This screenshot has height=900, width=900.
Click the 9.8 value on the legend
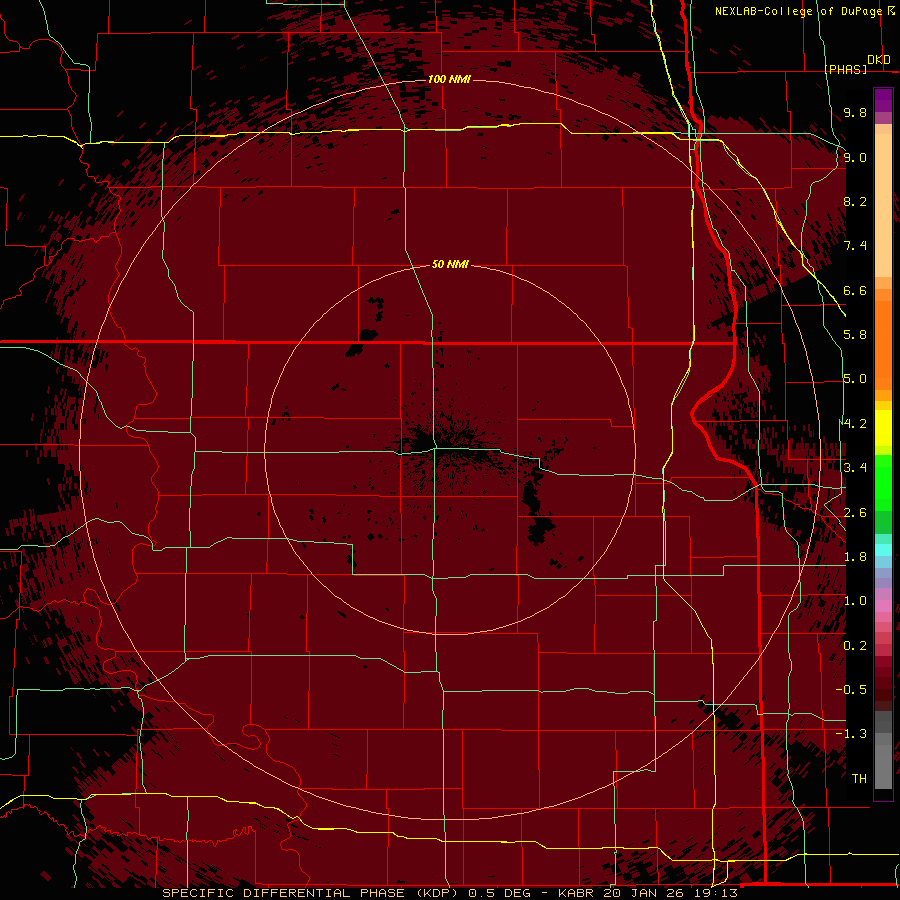coord(855,112)
